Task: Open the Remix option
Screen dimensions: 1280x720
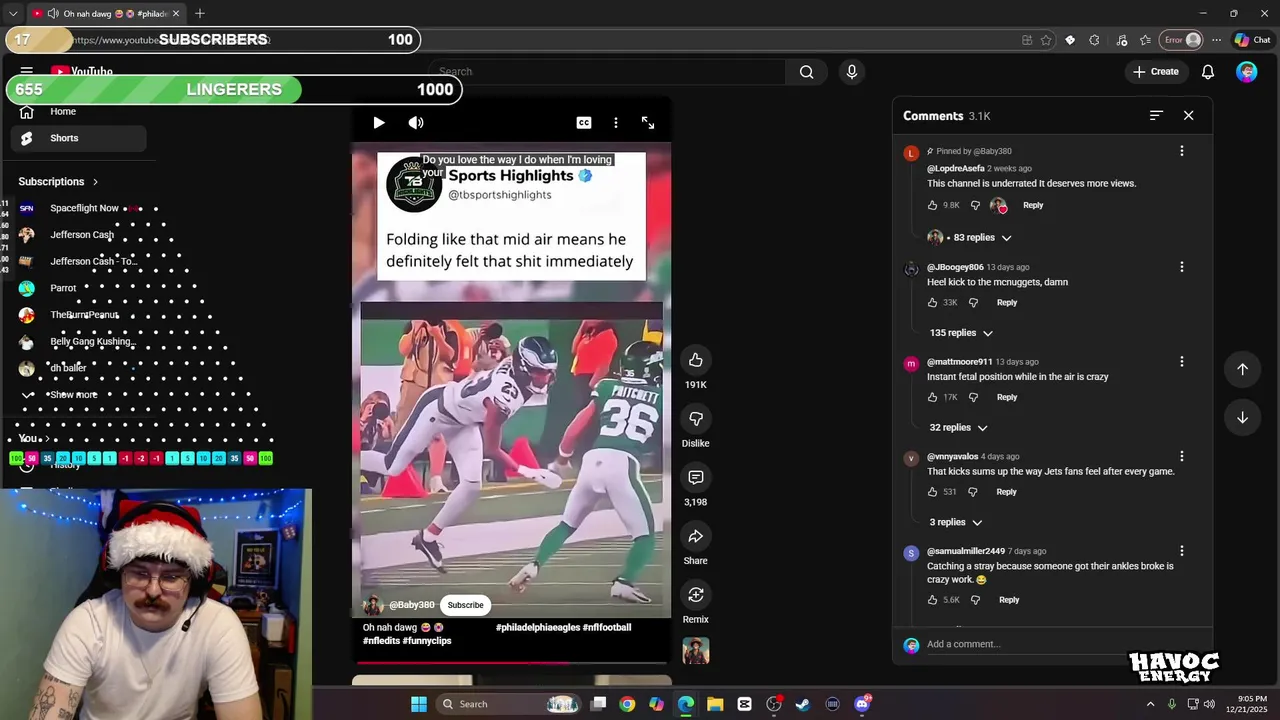Action: 696,595
